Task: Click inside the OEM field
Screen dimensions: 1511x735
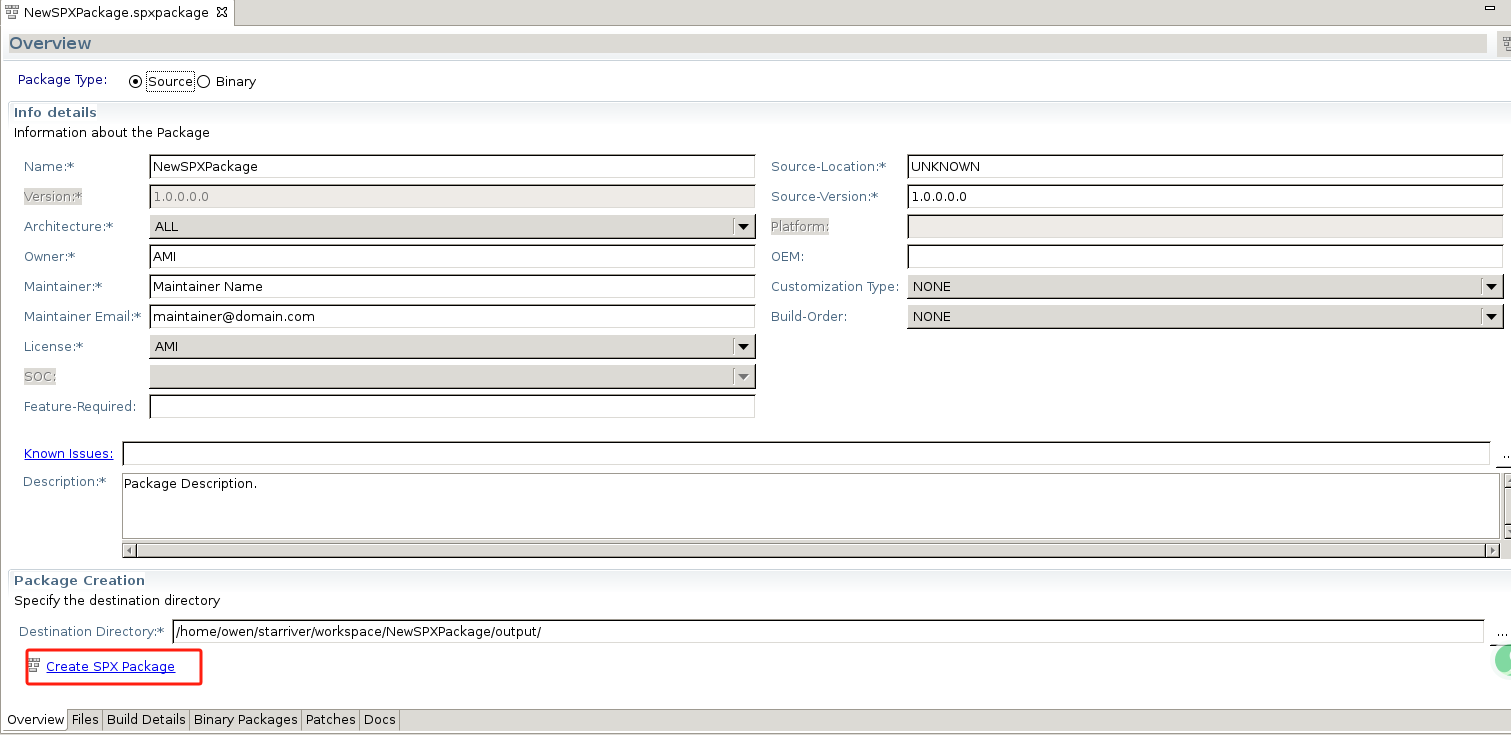Action: tap(1200, 256)
